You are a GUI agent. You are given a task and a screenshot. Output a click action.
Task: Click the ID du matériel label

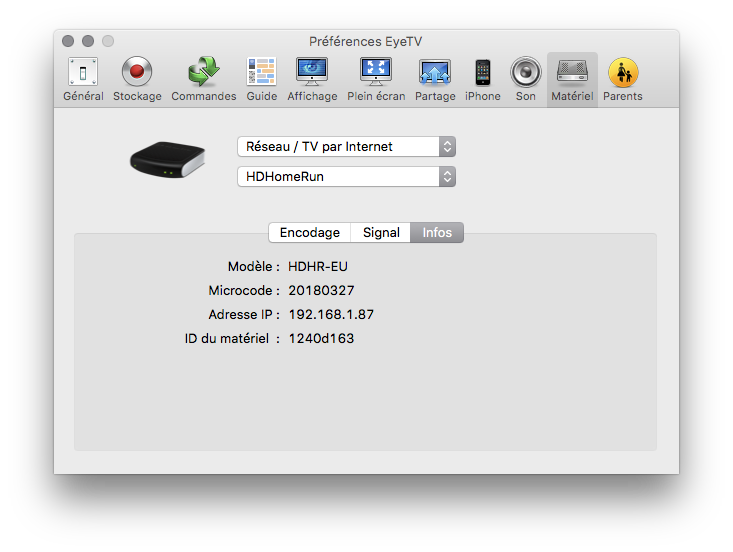click(232, 338)
